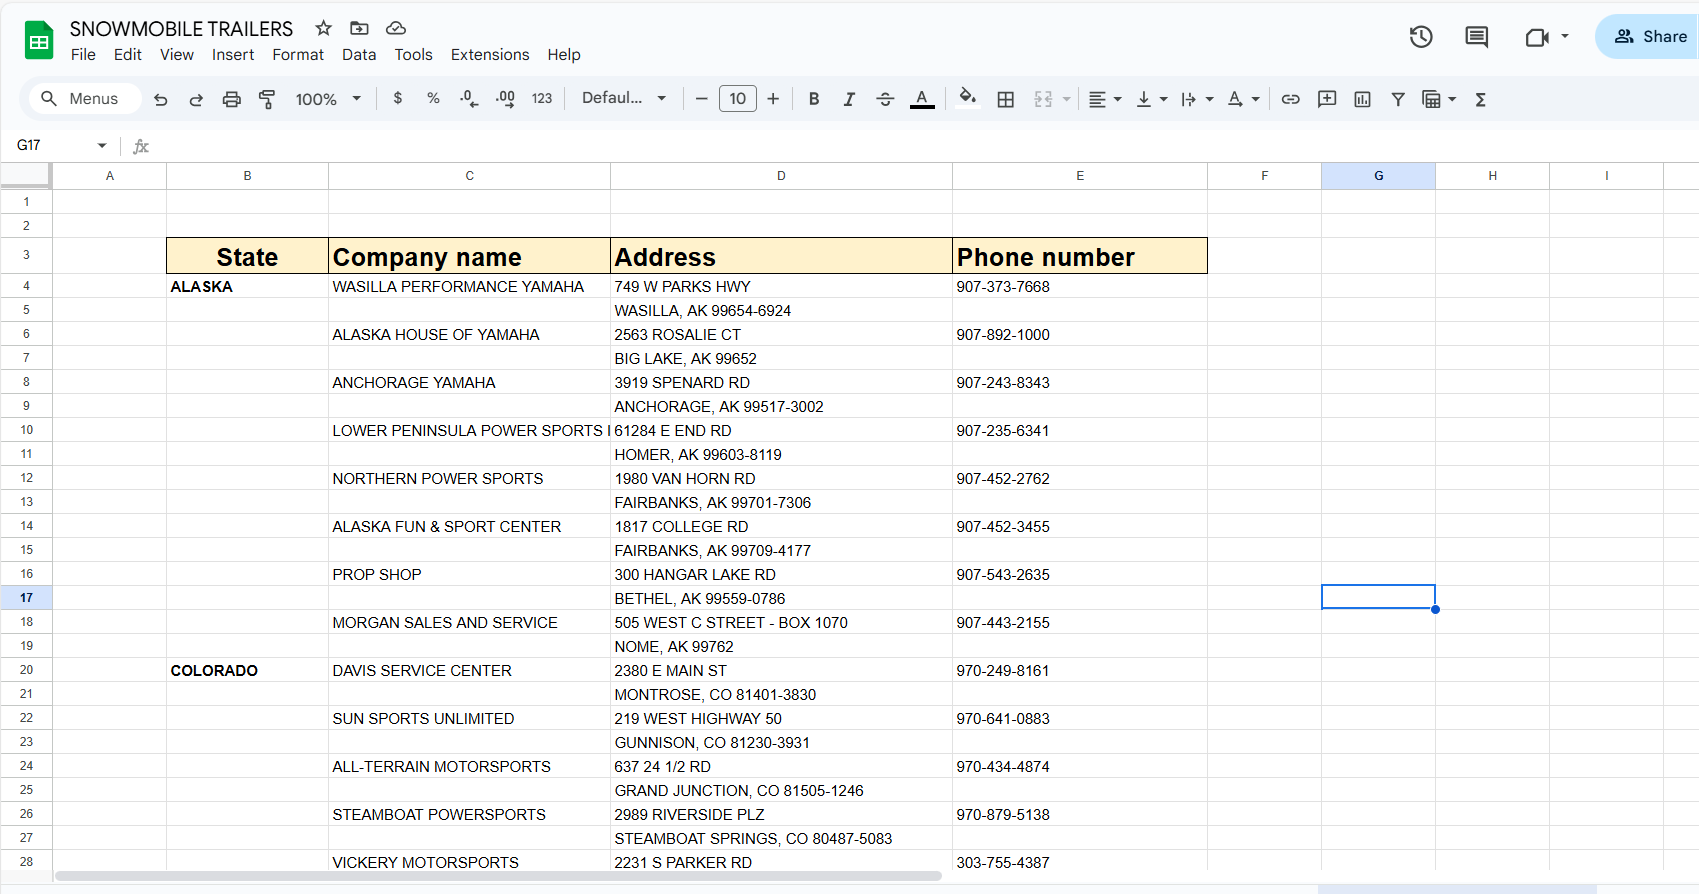This screenshot has width=1699, height=894.
Task: Open the Extensions menu
Action: tap(490, 55)
